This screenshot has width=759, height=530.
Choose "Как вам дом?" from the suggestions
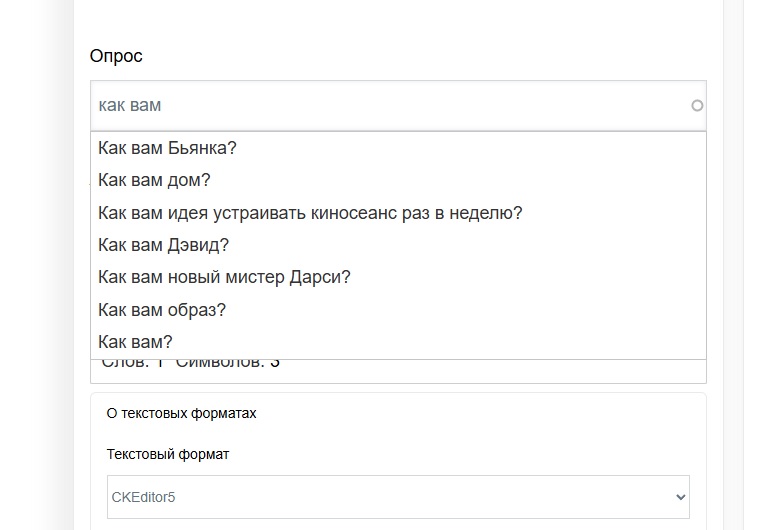154,181
